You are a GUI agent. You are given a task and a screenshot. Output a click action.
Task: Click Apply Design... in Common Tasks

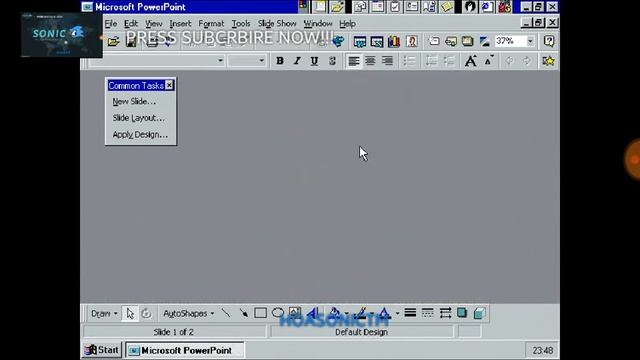point(140,134)
